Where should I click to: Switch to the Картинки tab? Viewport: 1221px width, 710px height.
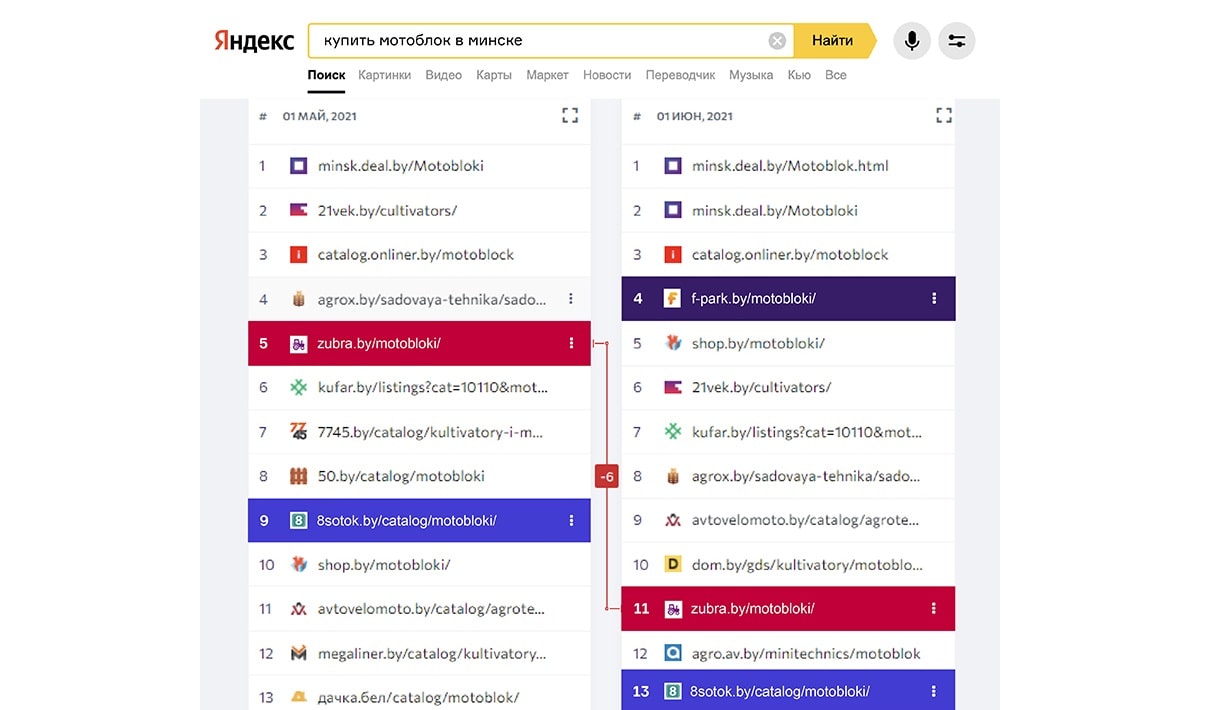coord(384,75)
